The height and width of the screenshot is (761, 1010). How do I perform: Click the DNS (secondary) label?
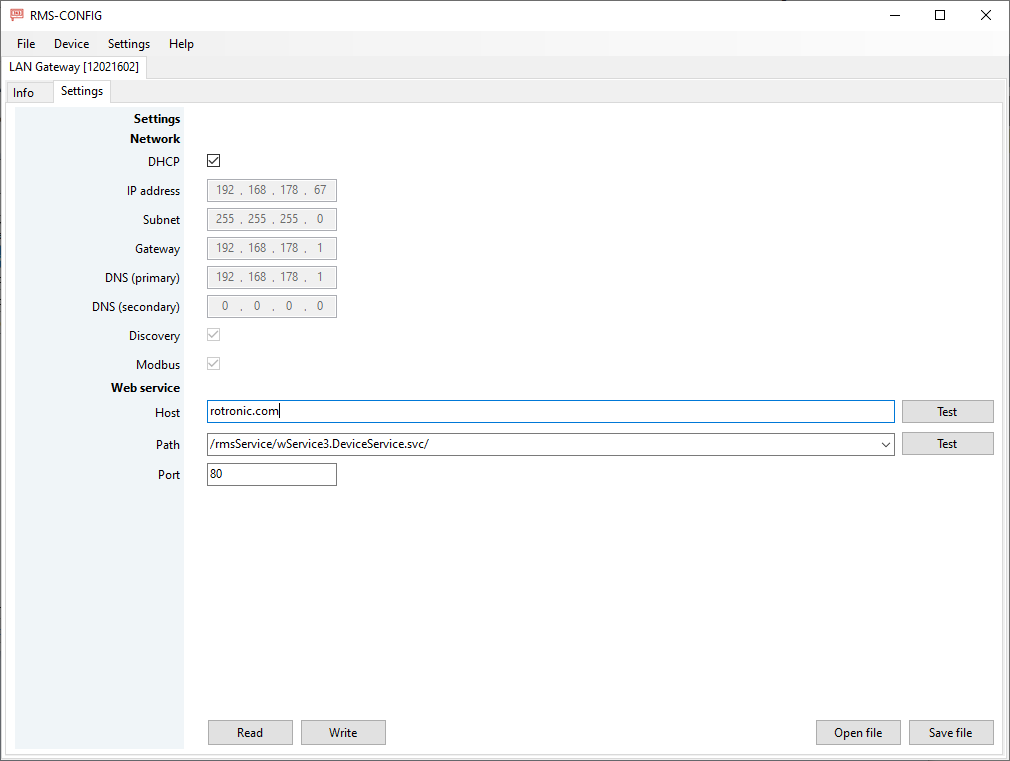(136, 307)
